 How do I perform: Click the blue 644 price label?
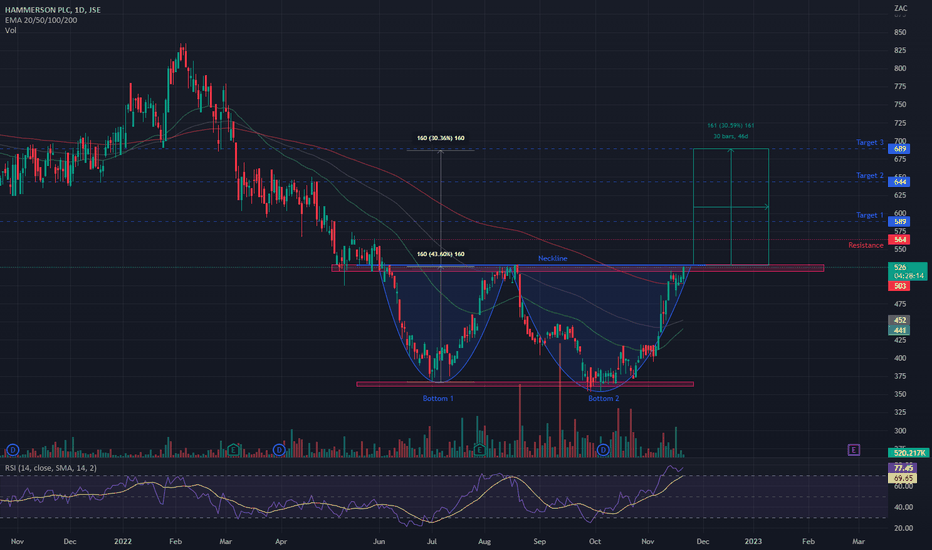click(x=899, y=182)
